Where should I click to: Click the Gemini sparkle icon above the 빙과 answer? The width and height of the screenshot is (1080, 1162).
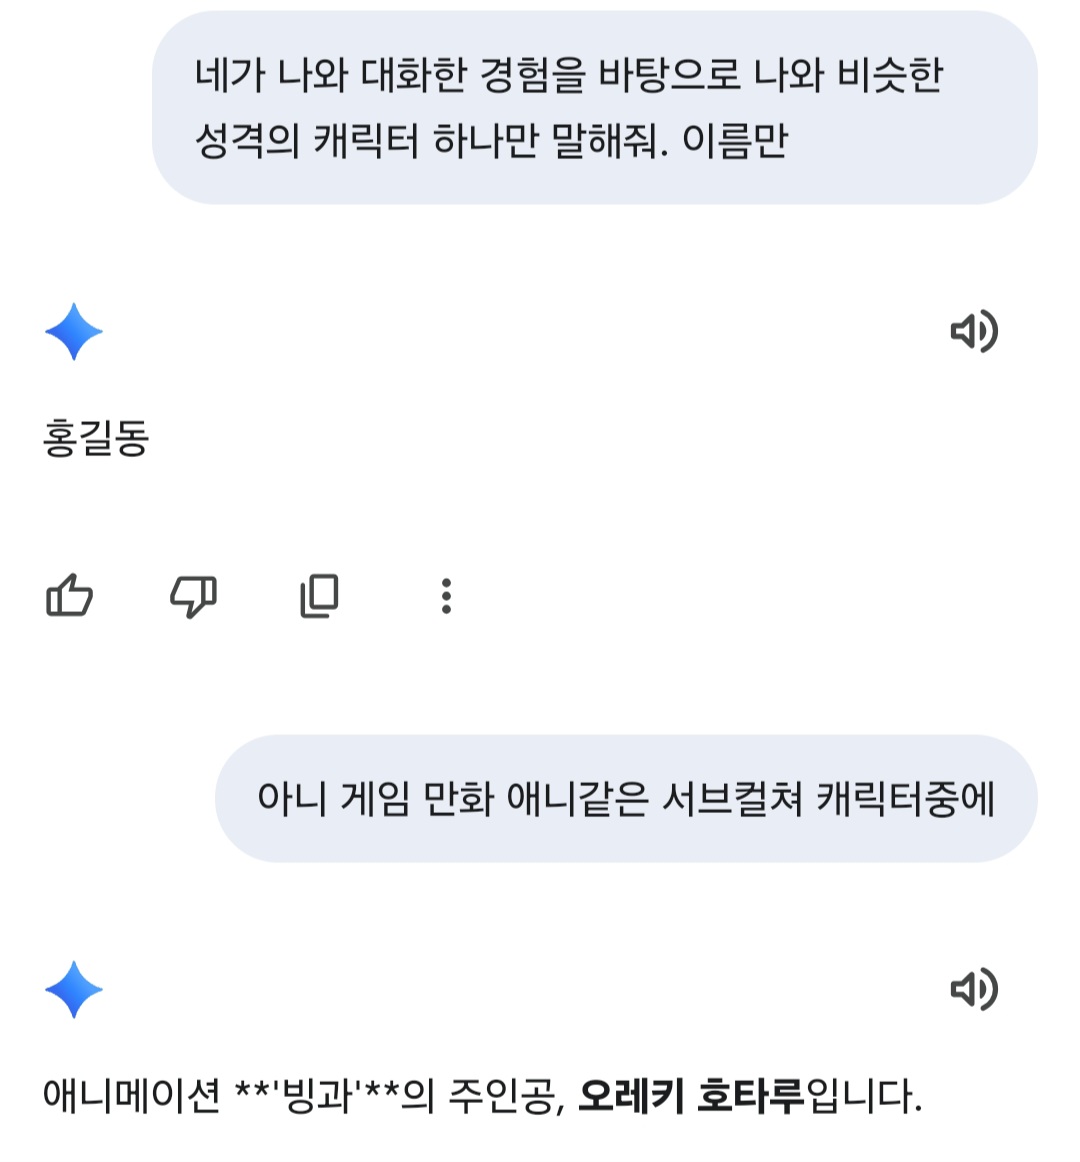[74, 990]
